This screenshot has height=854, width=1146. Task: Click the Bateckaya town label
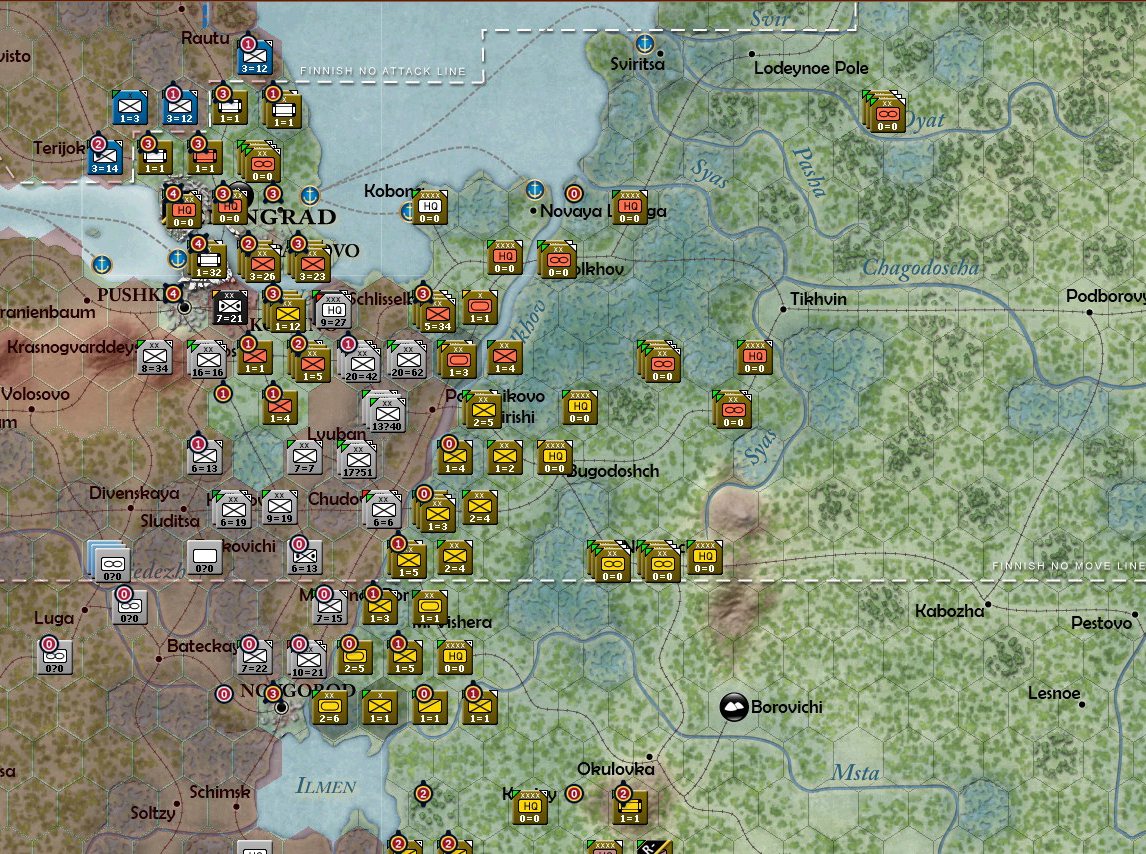coord(202,646)
